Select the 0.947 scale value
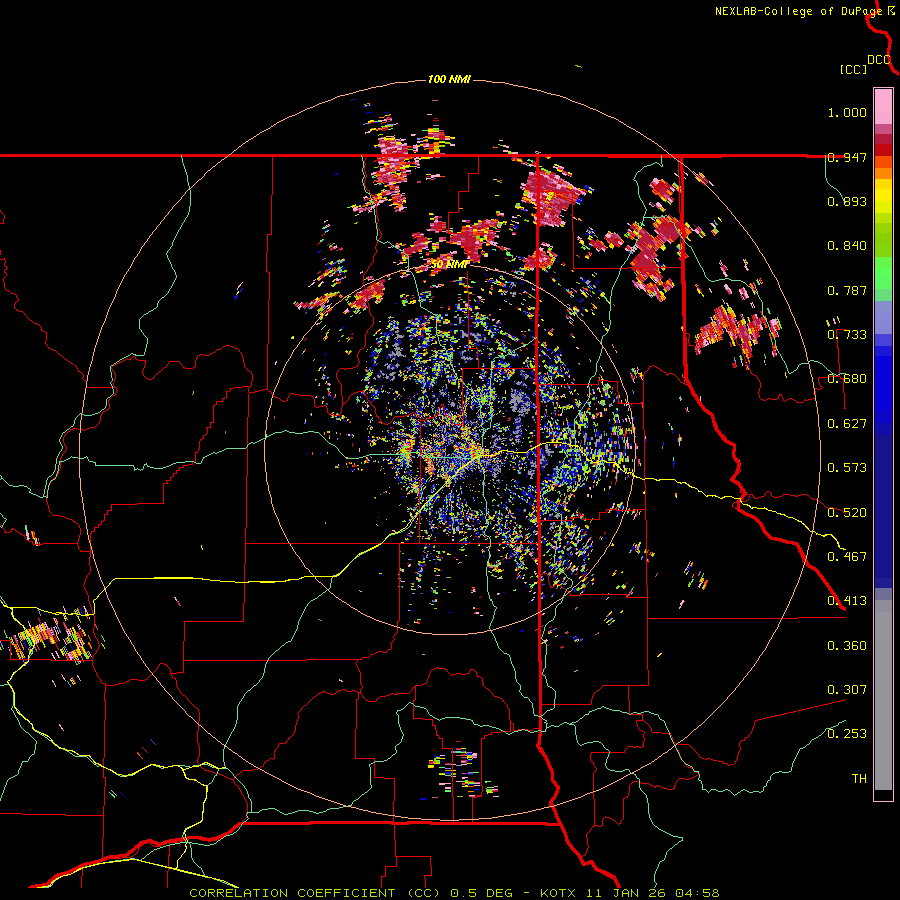This screenshot has width=900, height=900. point(847,157)
